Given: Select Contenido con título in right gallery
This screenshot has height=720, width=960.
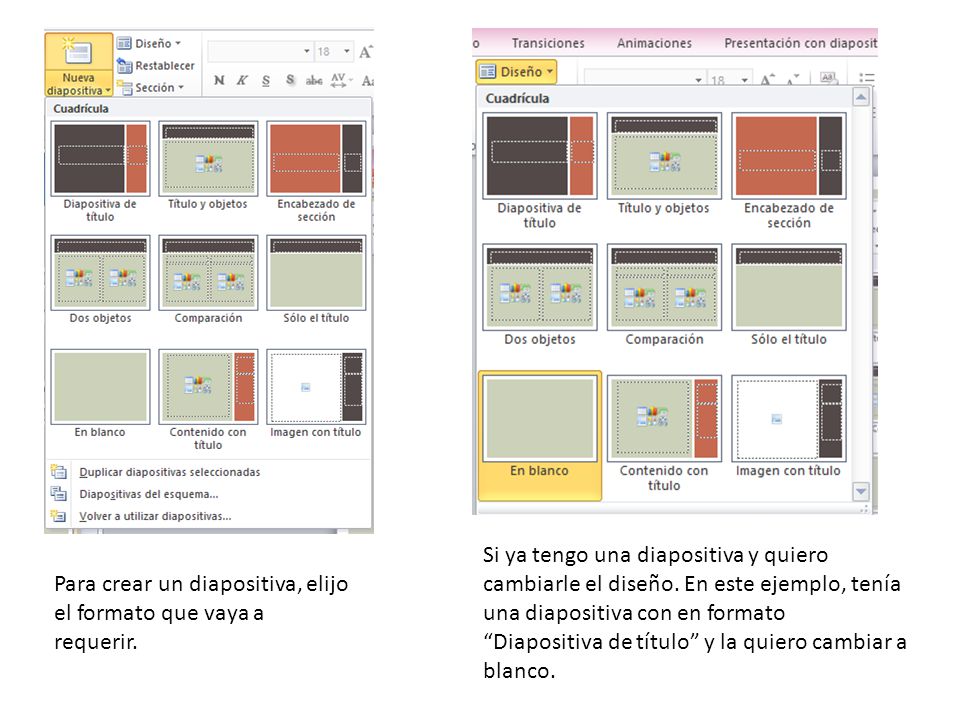Looking at the screenshot, I should point(664,434).
